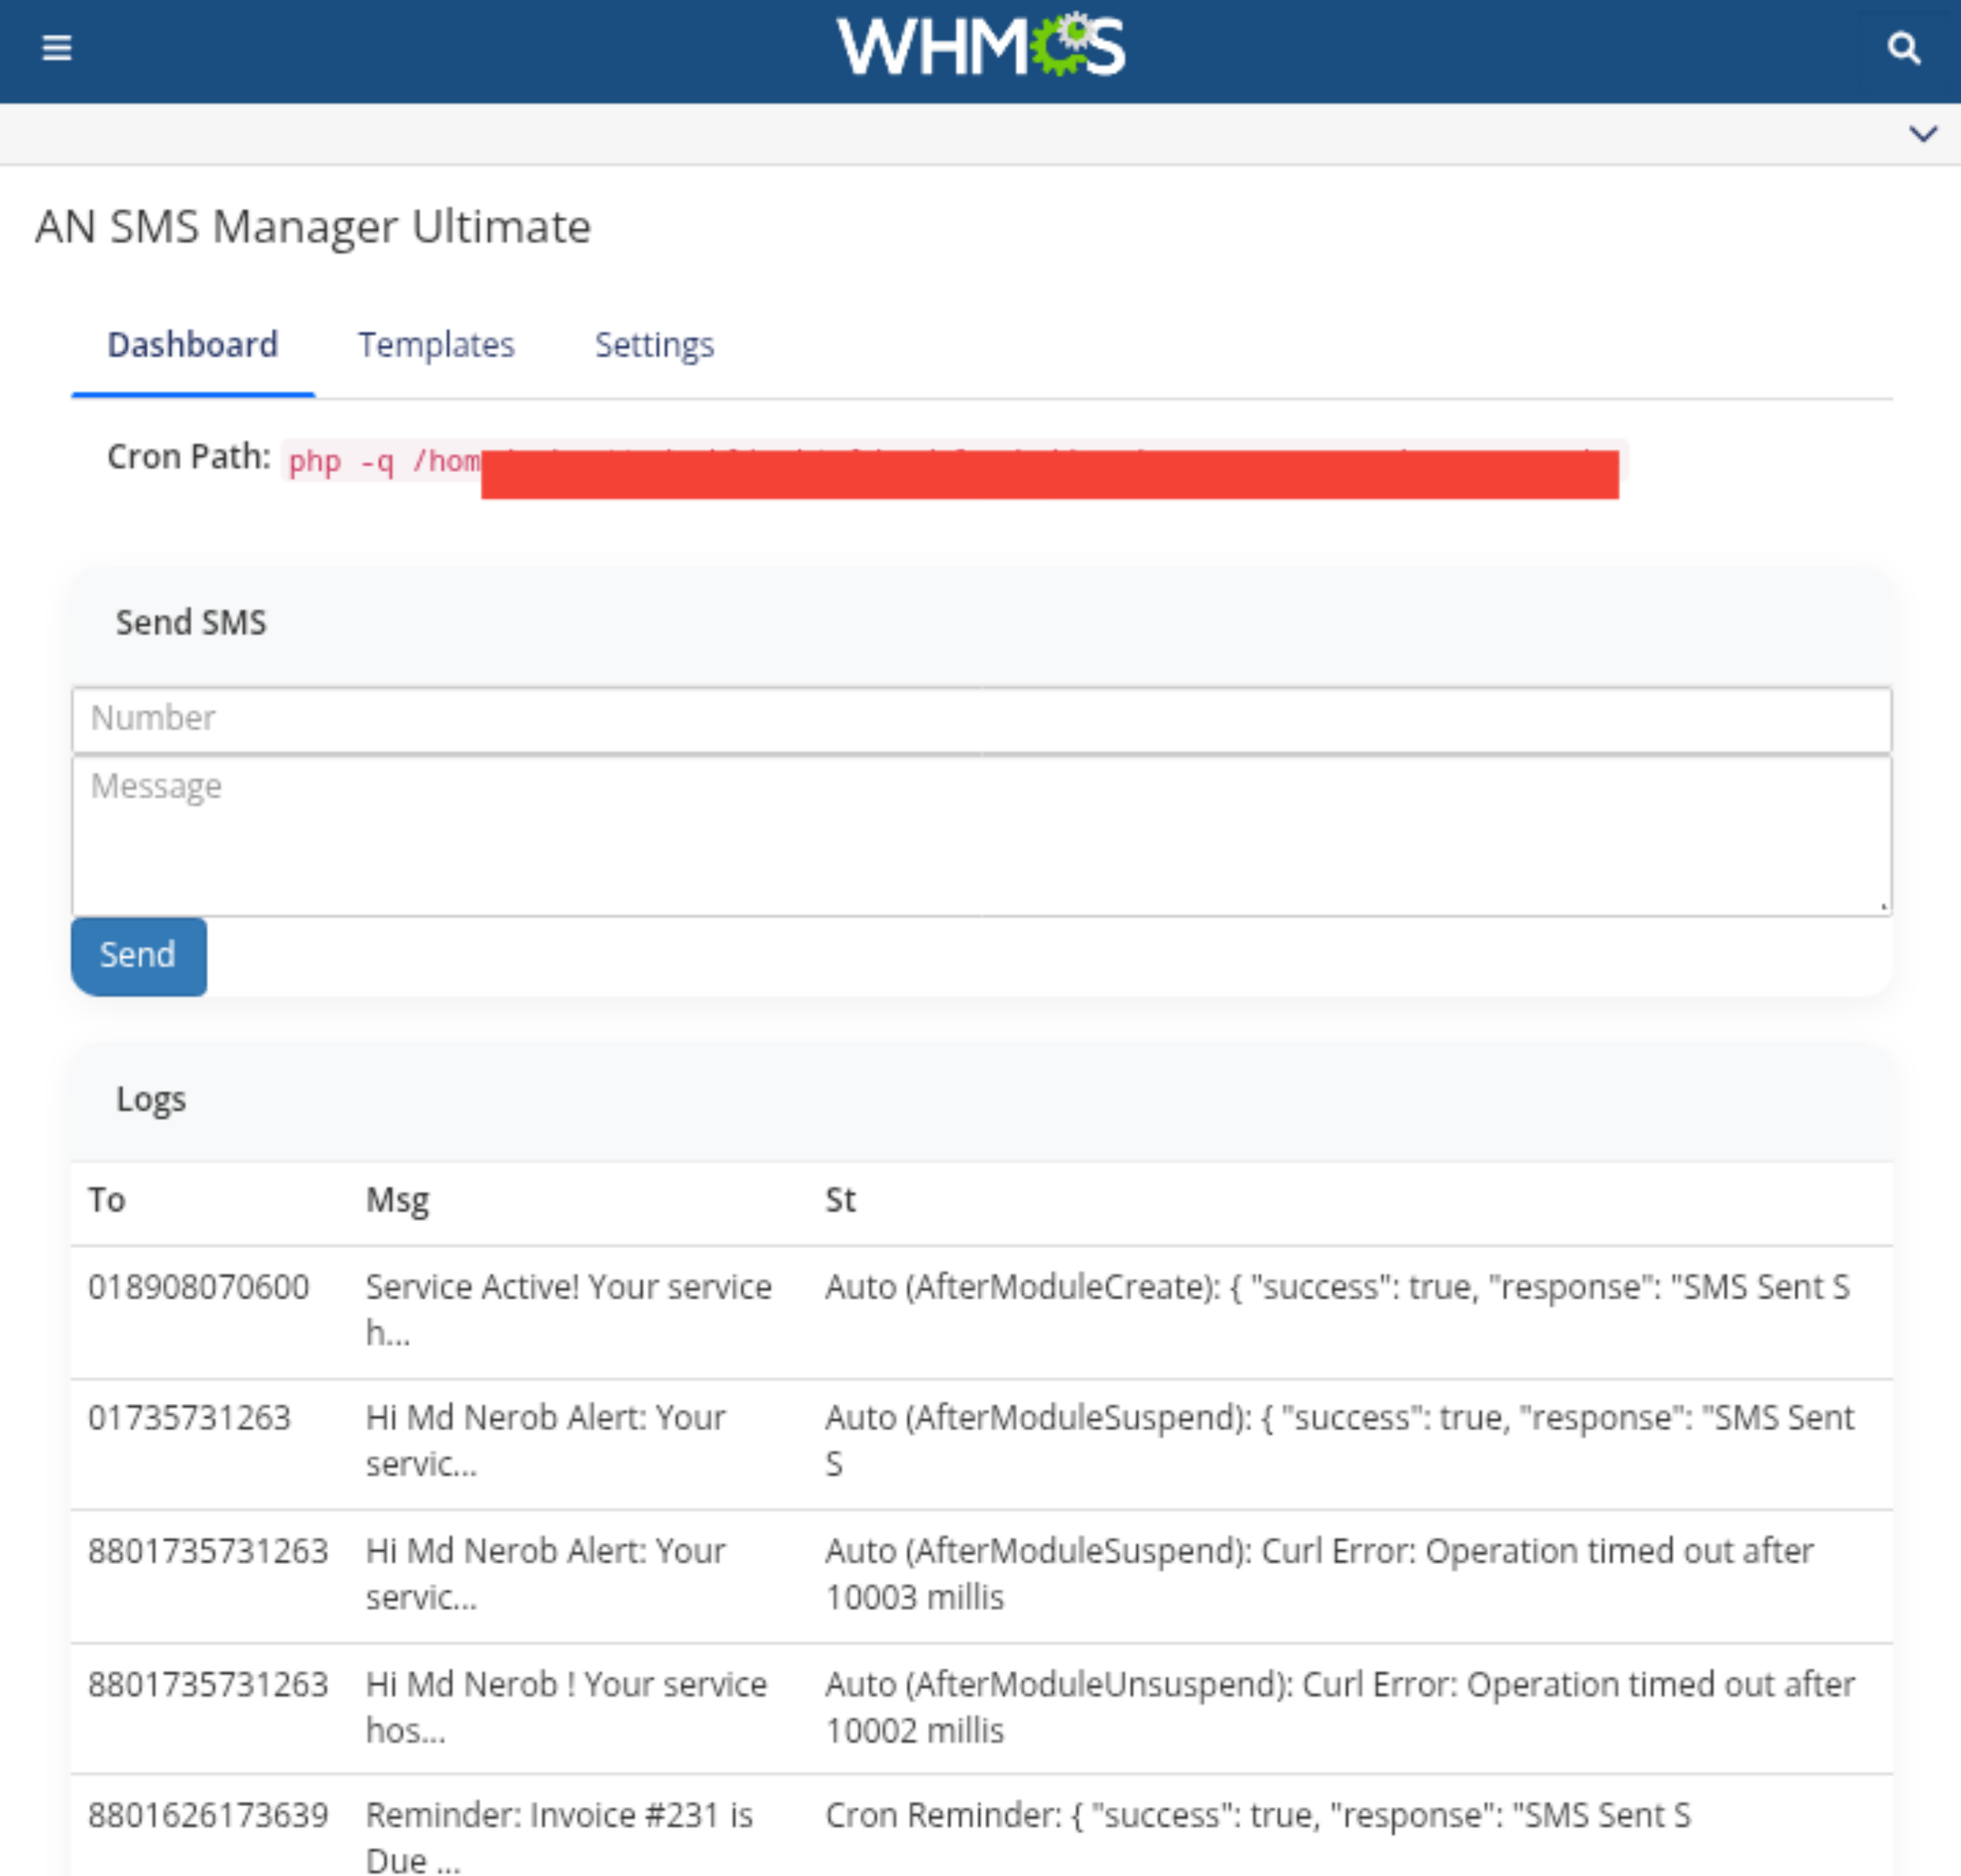The image size is (1961, 1876).
Task: Click the Invoice #231 reminder message
Action: pos(559,1836)
